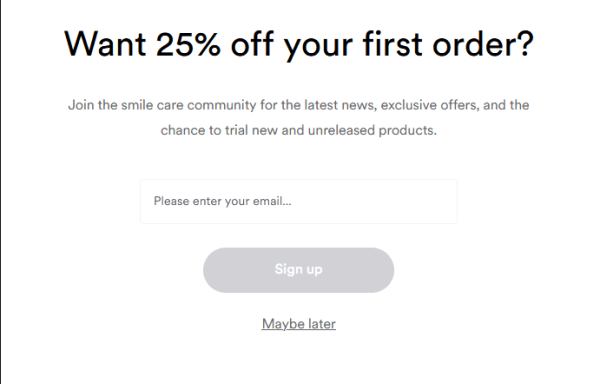Place cursor in the email placeholder text
The height and width of the screenshot is (384, 600).
click(x=222, y=201)
